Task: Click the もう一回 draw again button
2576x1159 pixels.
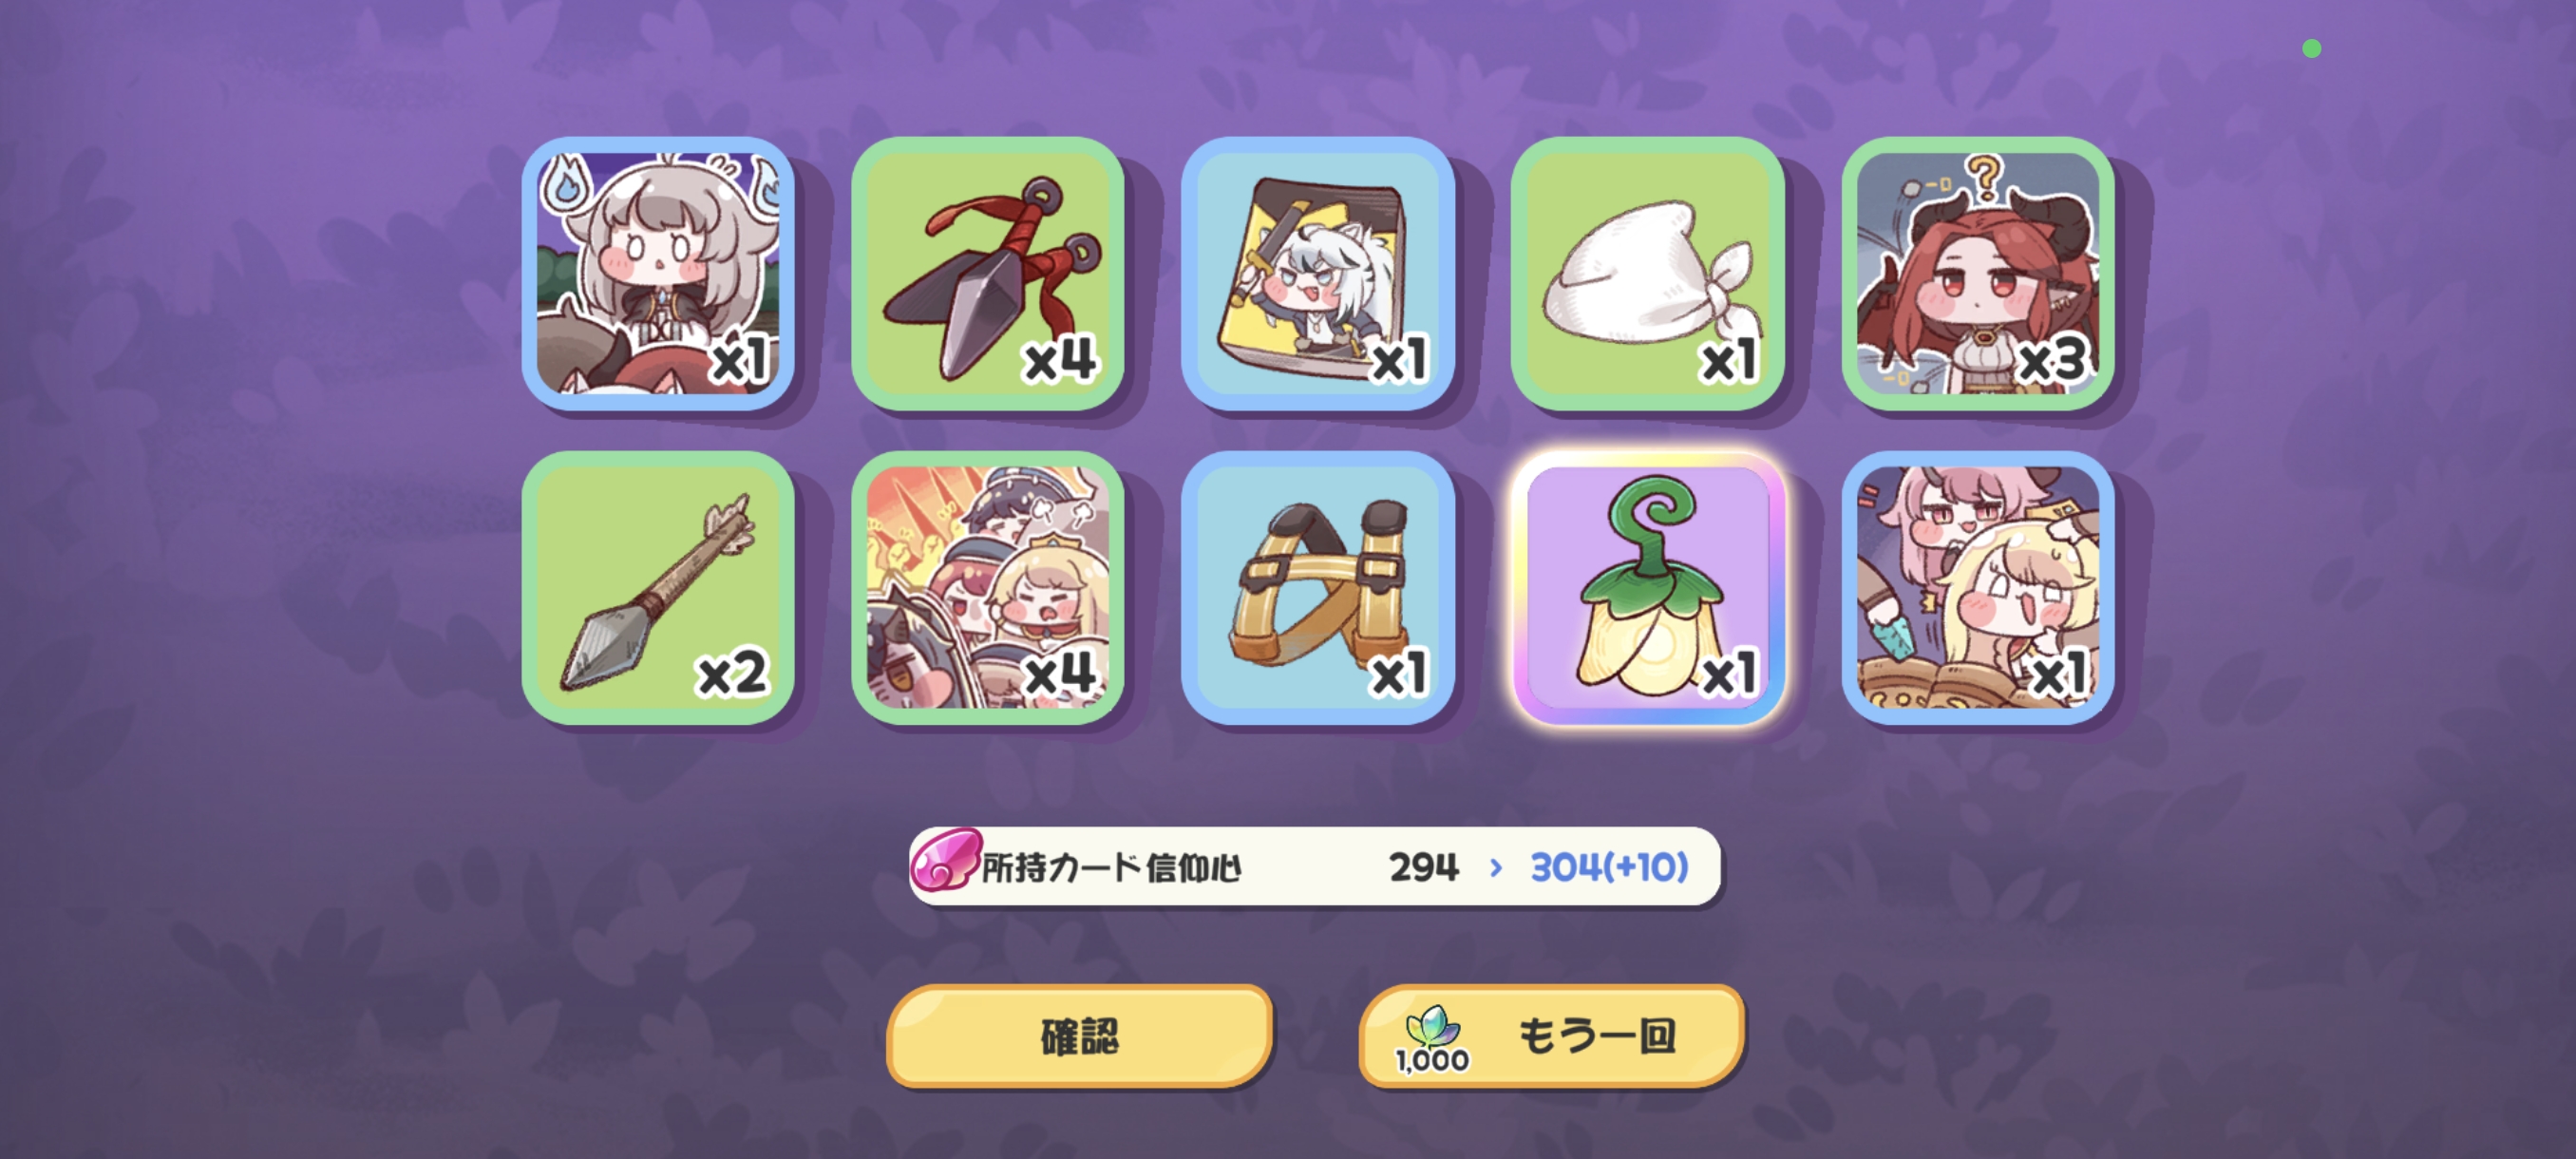Action: [x=1552, y=1036]
